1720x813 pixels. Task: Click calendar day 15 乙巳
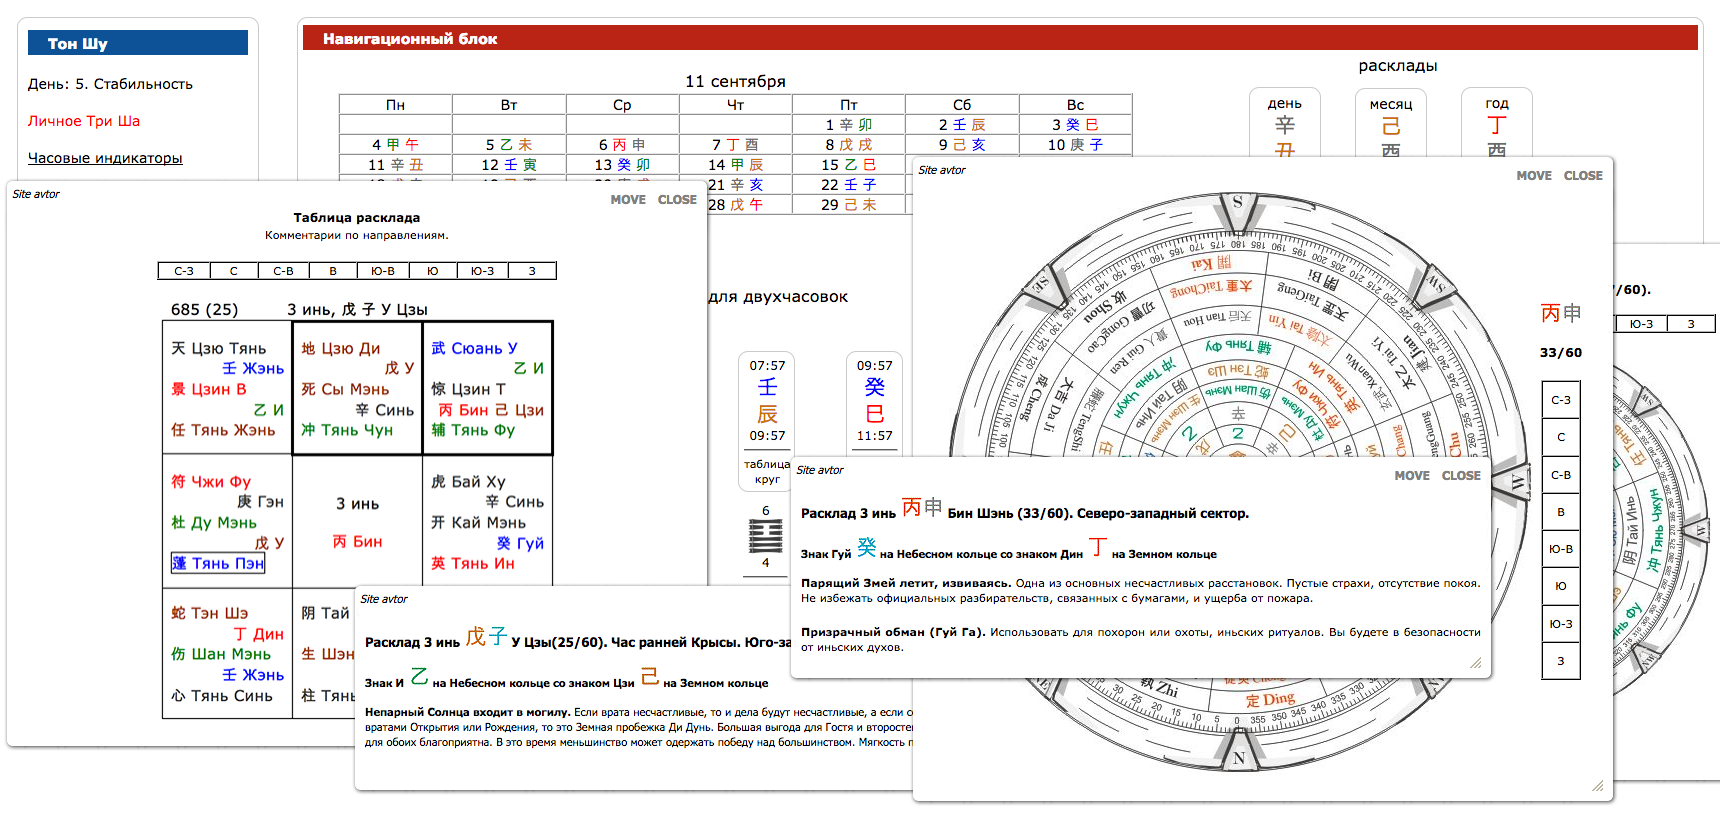[x=849, y=165]
